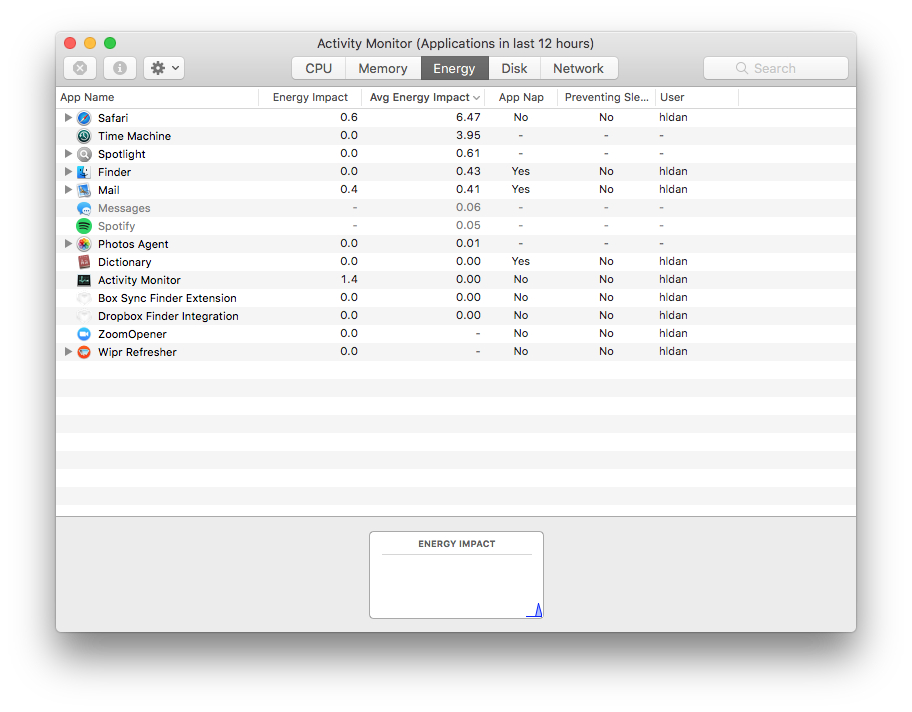Viewport: 912px width, 712px height.
Task: Expand the Wipr Refresher disclosure triangle
Action: click(x=68, y=352)
